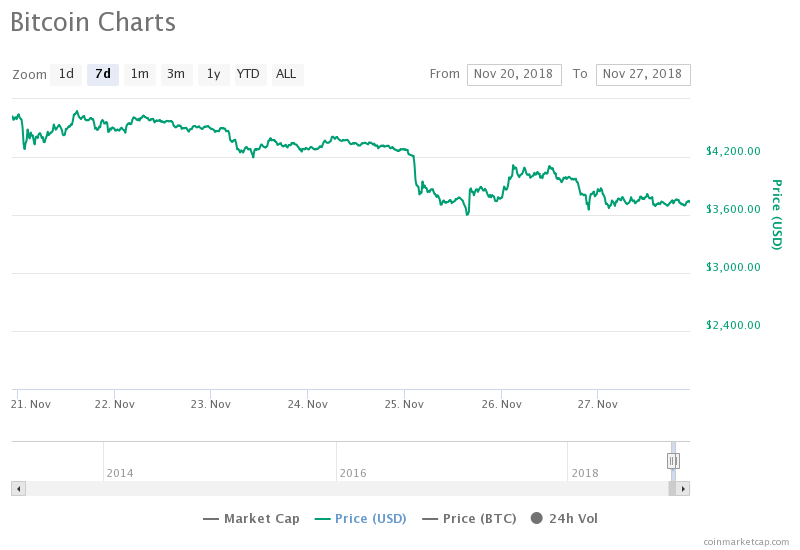Screen dimensions: 800x550
Task: Select the YTD zoom range
Action: click(248, 74)
